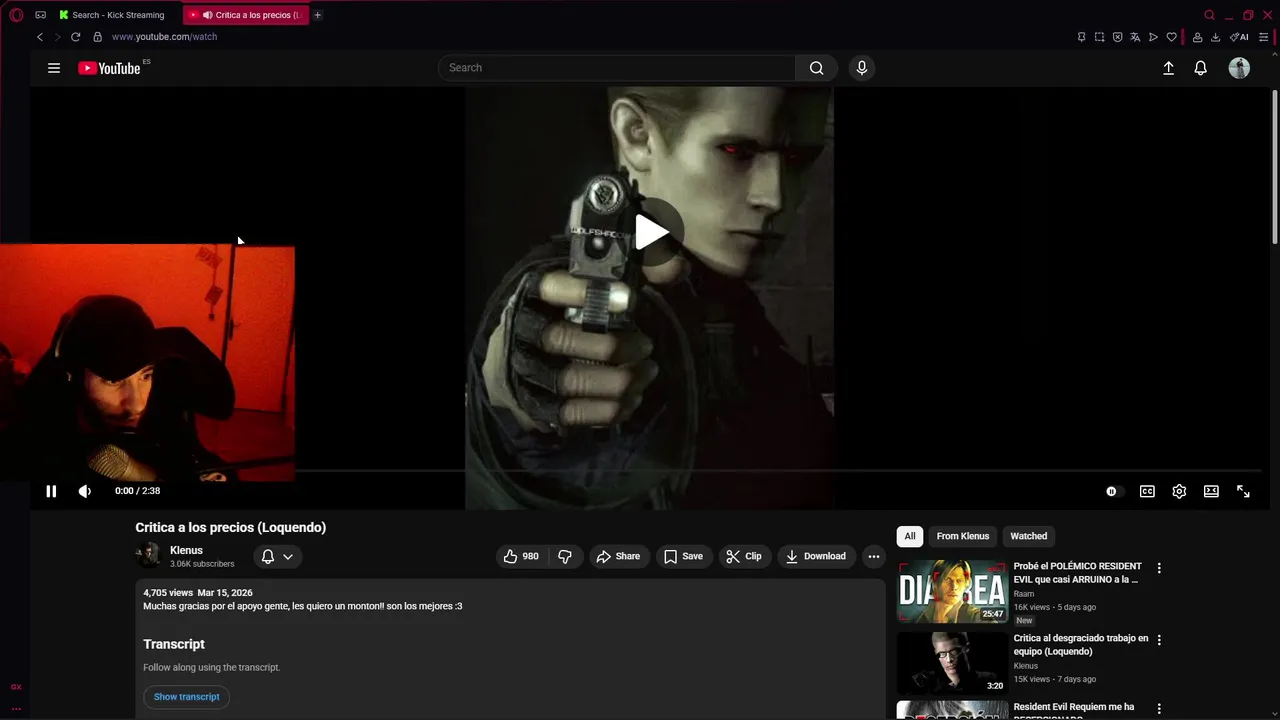Dislike the video
The width and height of the screenshot is (1280, 720).
click(565, 556)
